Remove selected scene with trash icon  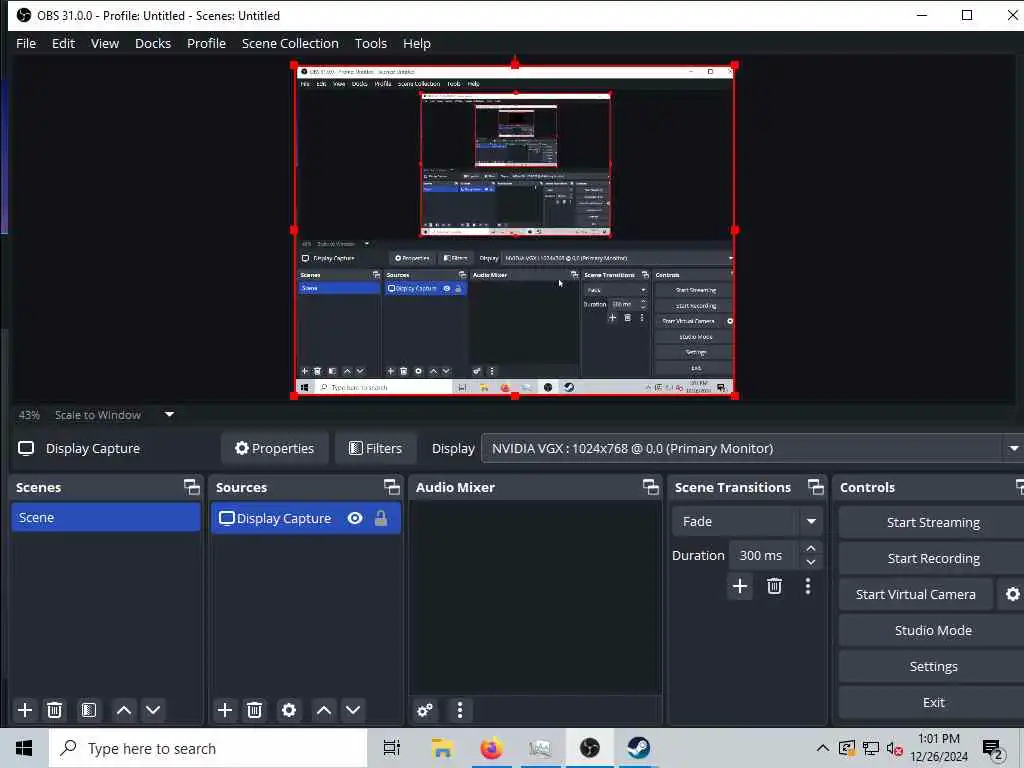(55, 710)
